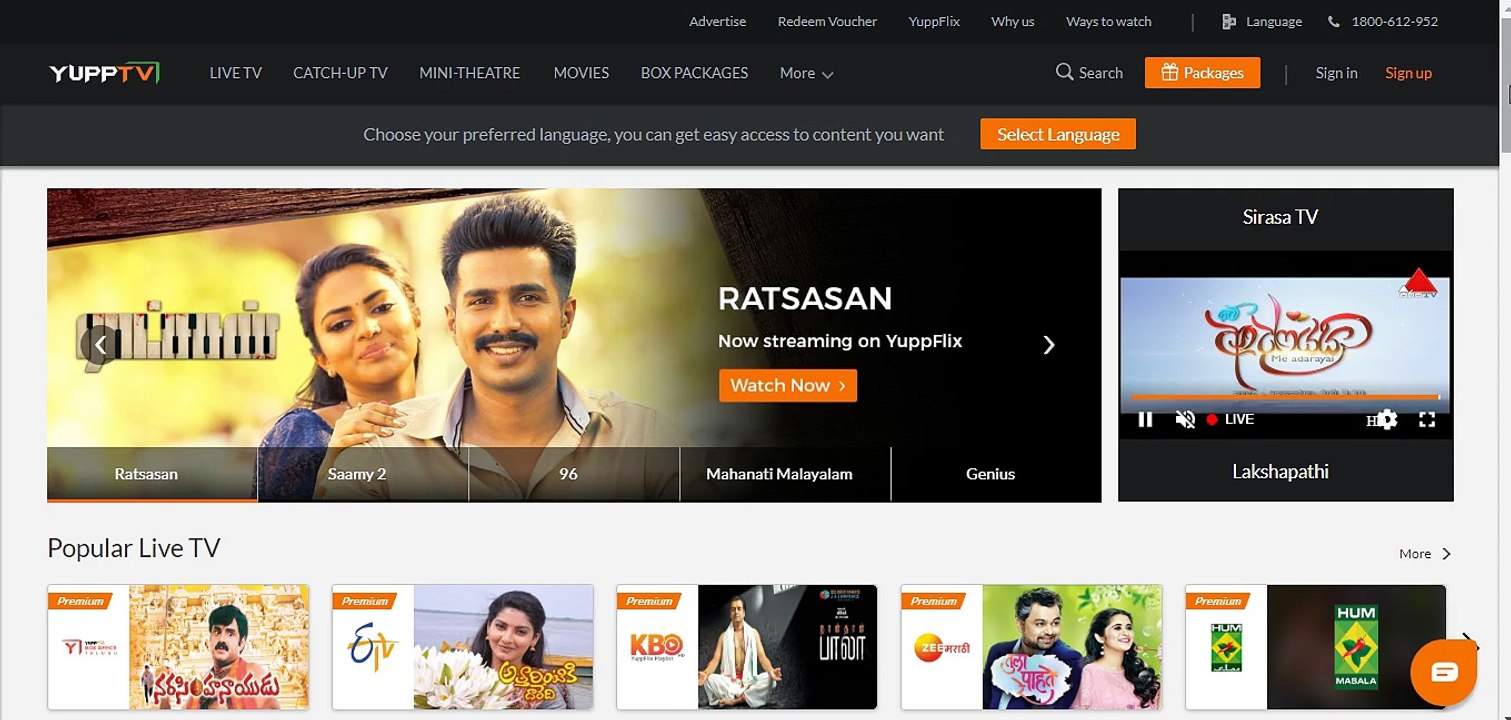This screenshot has height=720, width=1511.
Task: Advance to the next carousel slide
Action: click(x=1048, y=345)
